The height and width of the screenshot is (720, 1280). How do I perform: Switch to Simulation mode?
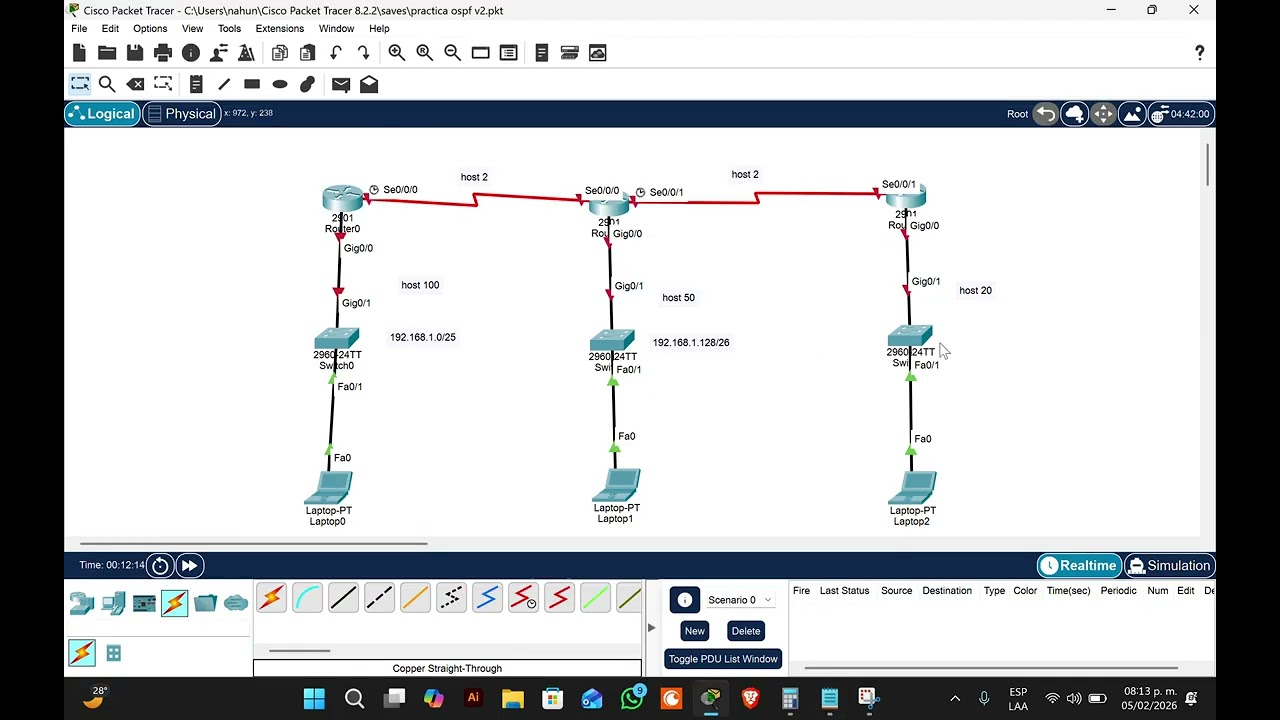pos(1169,566)
